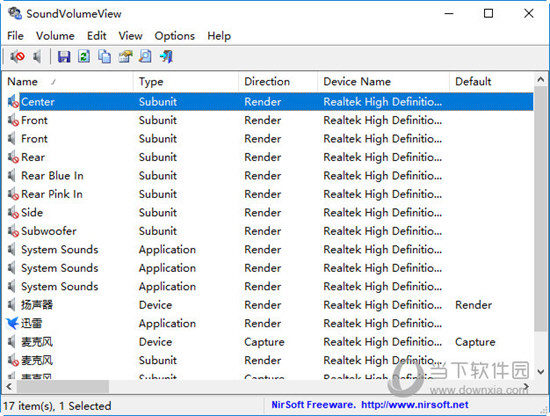
Task: Open the Volume menu
Action: (55, 36)
